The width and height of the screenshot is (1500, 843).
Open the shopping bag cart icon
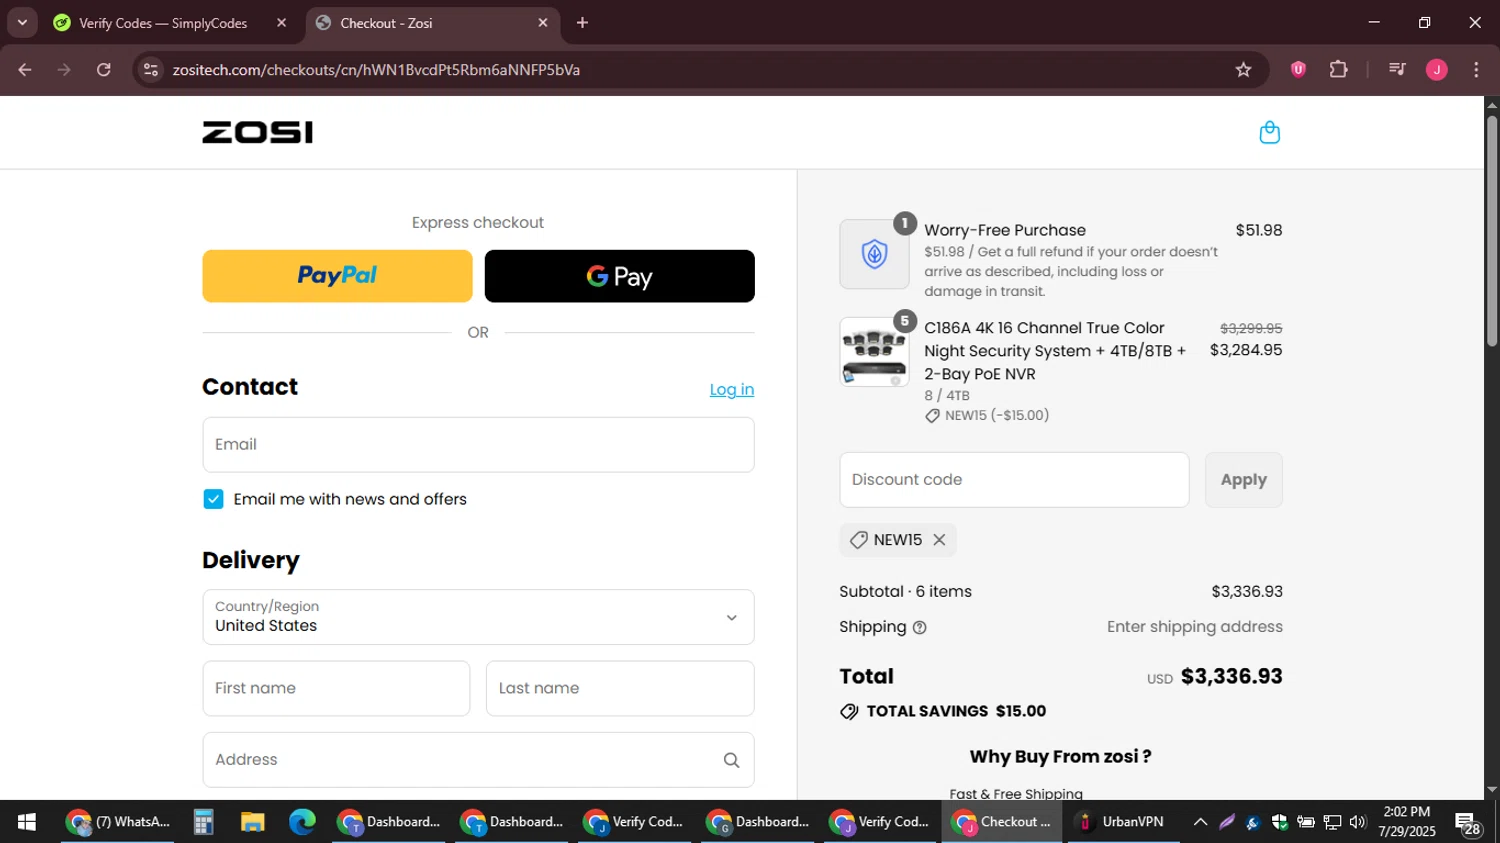(1269, 132)
